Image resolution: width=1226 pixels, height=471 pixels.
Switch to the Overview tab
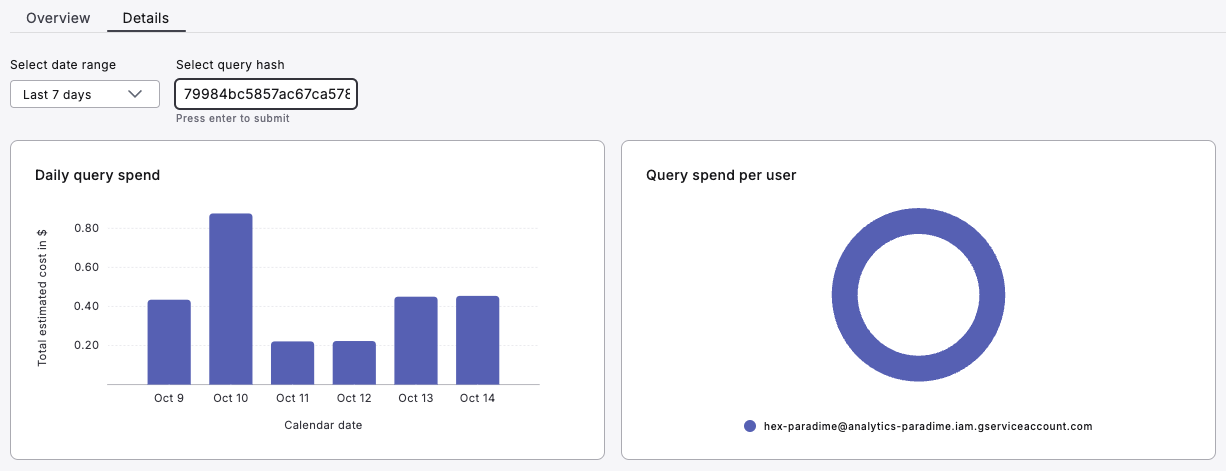click(x=58, y=18)
